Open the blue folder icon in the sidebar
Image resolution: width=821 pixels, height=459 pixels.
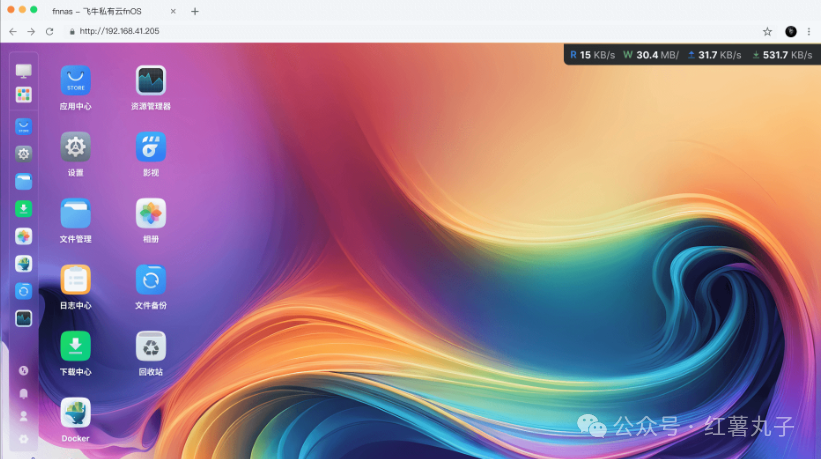click(24, 182)
